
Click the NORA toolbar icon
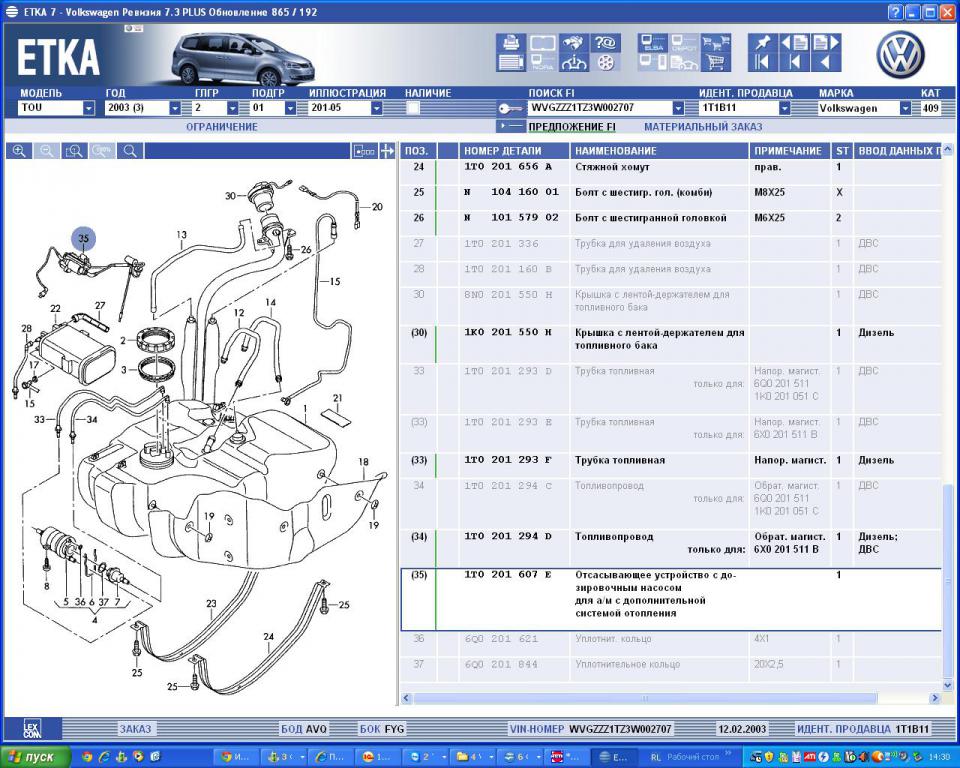(x=542, y=62)
